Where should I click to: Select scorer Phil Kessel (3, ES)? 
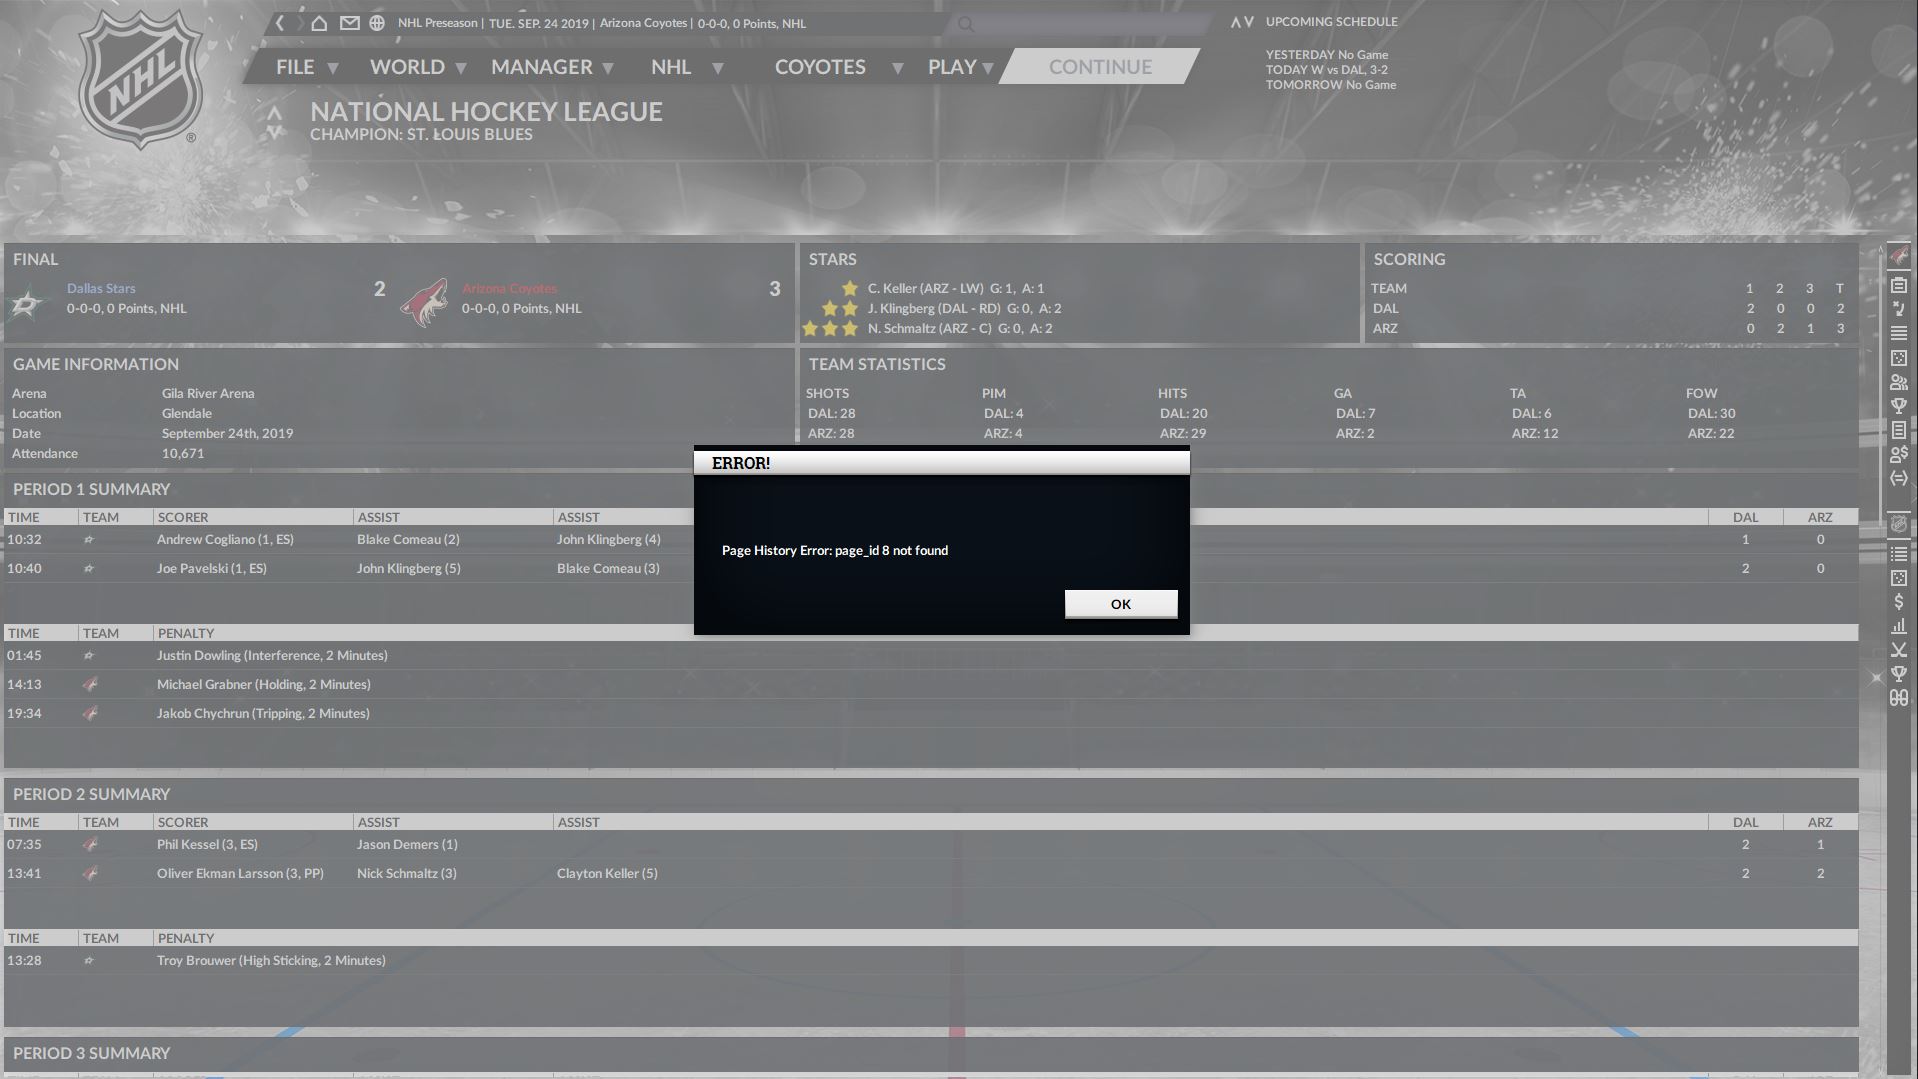click(x=207, y=844)
